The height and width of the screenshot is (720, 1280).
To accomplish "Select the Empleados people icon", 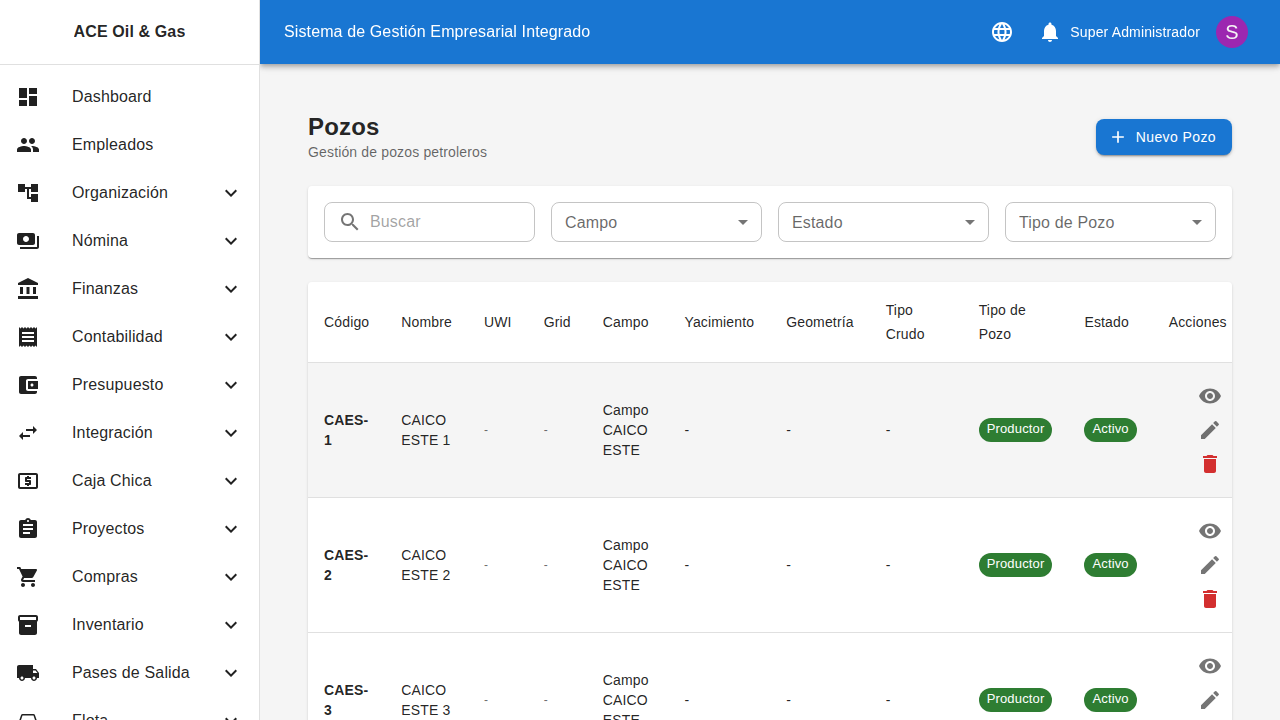I will [x=28, y=145].
